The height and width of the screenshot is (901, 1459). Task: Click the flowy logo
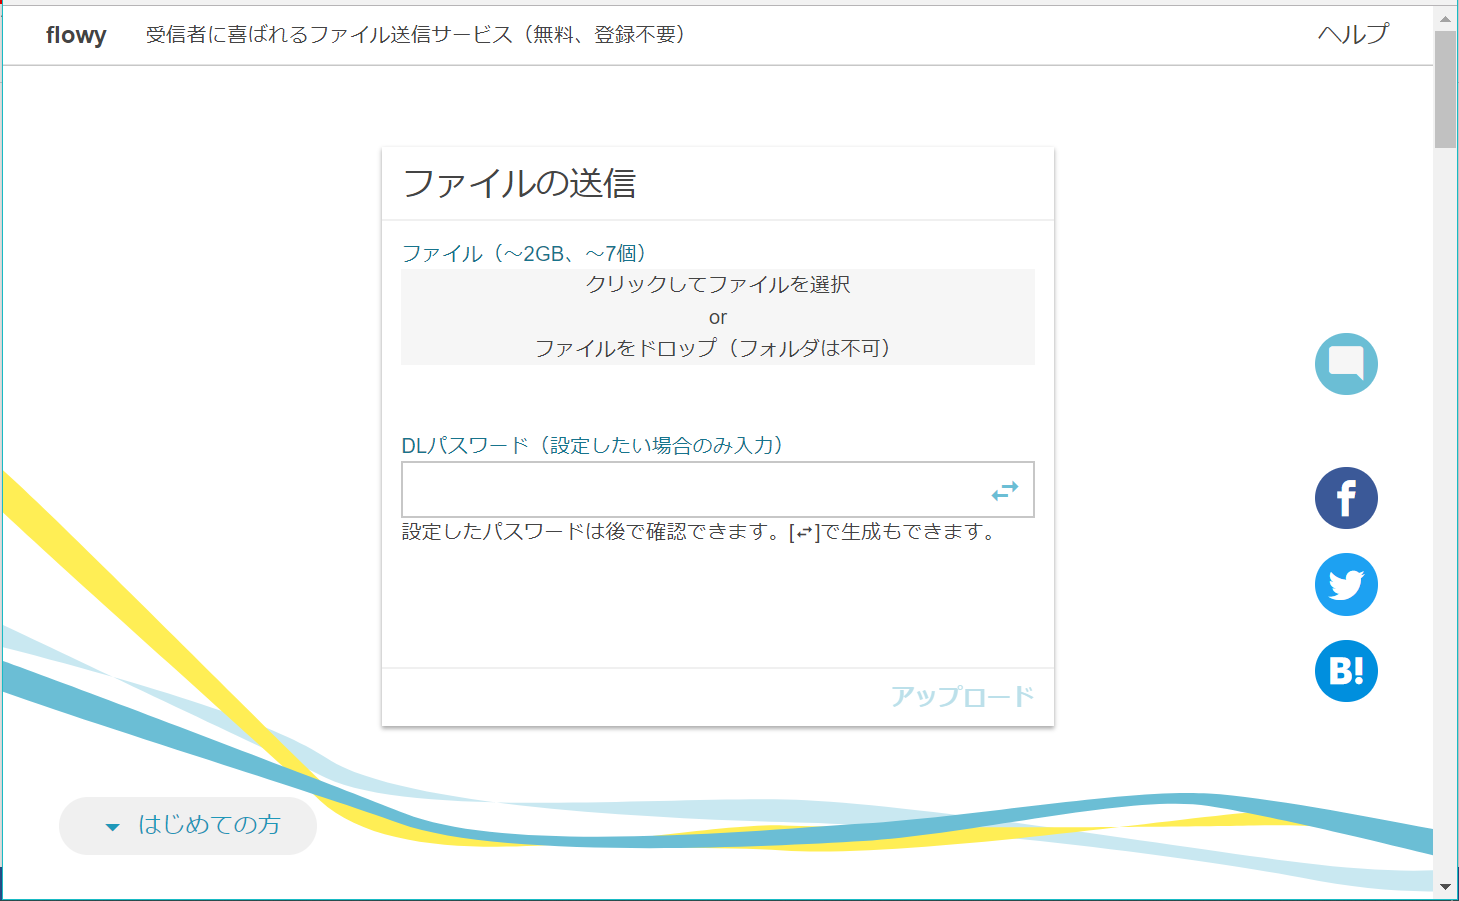click(76, 35)
